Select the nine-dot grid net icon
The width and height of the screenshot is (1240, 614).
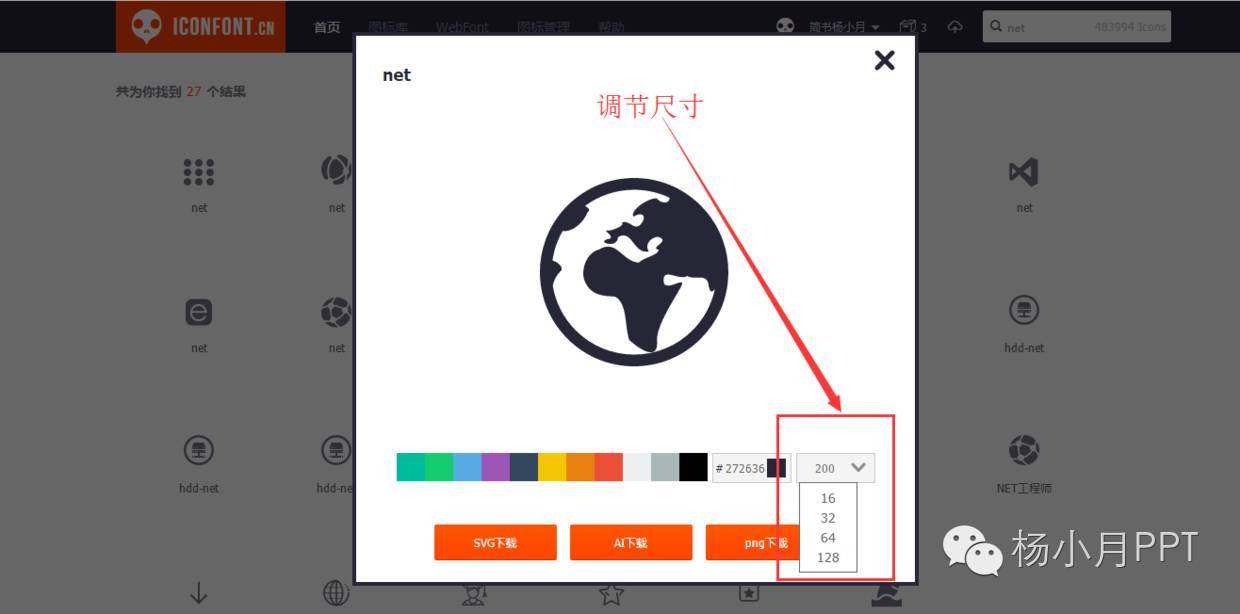[x=199, y=172]
